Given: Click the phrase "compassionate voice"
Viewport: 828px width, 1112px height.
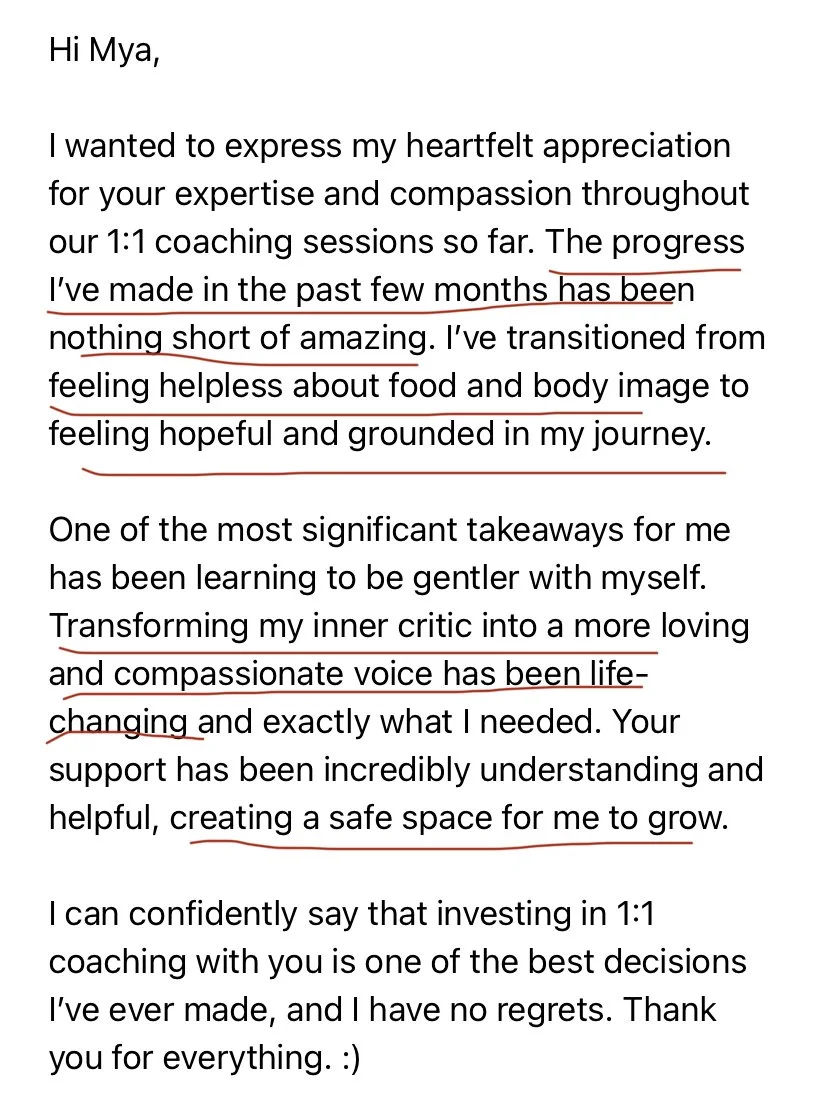Looking at the screenshot, I should point(273,674).
